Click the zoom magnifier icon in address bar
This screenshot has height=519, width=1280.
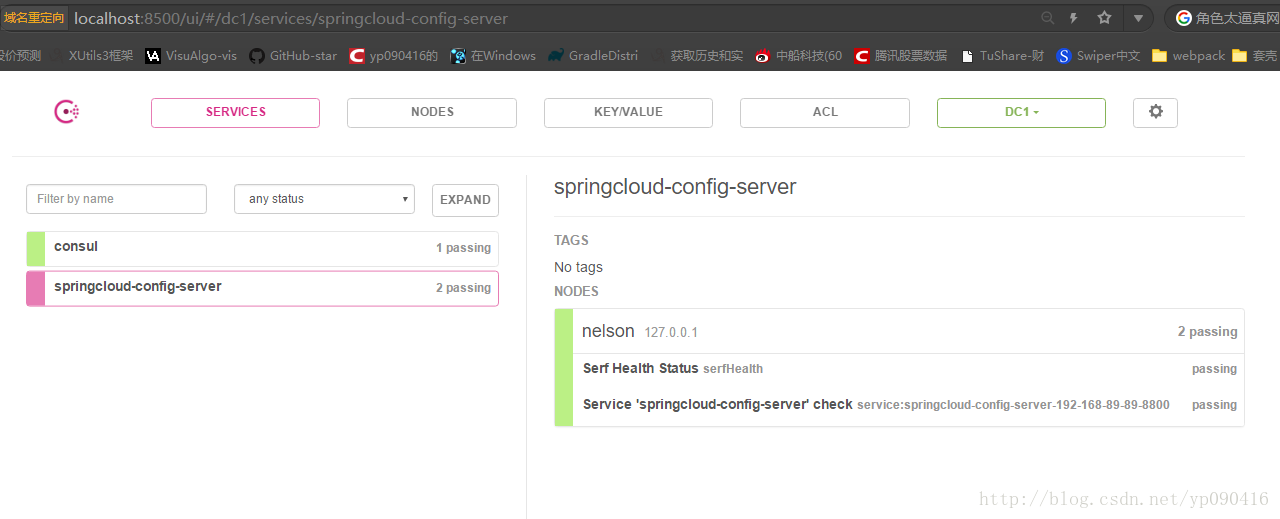click(x=1047, y=18)
